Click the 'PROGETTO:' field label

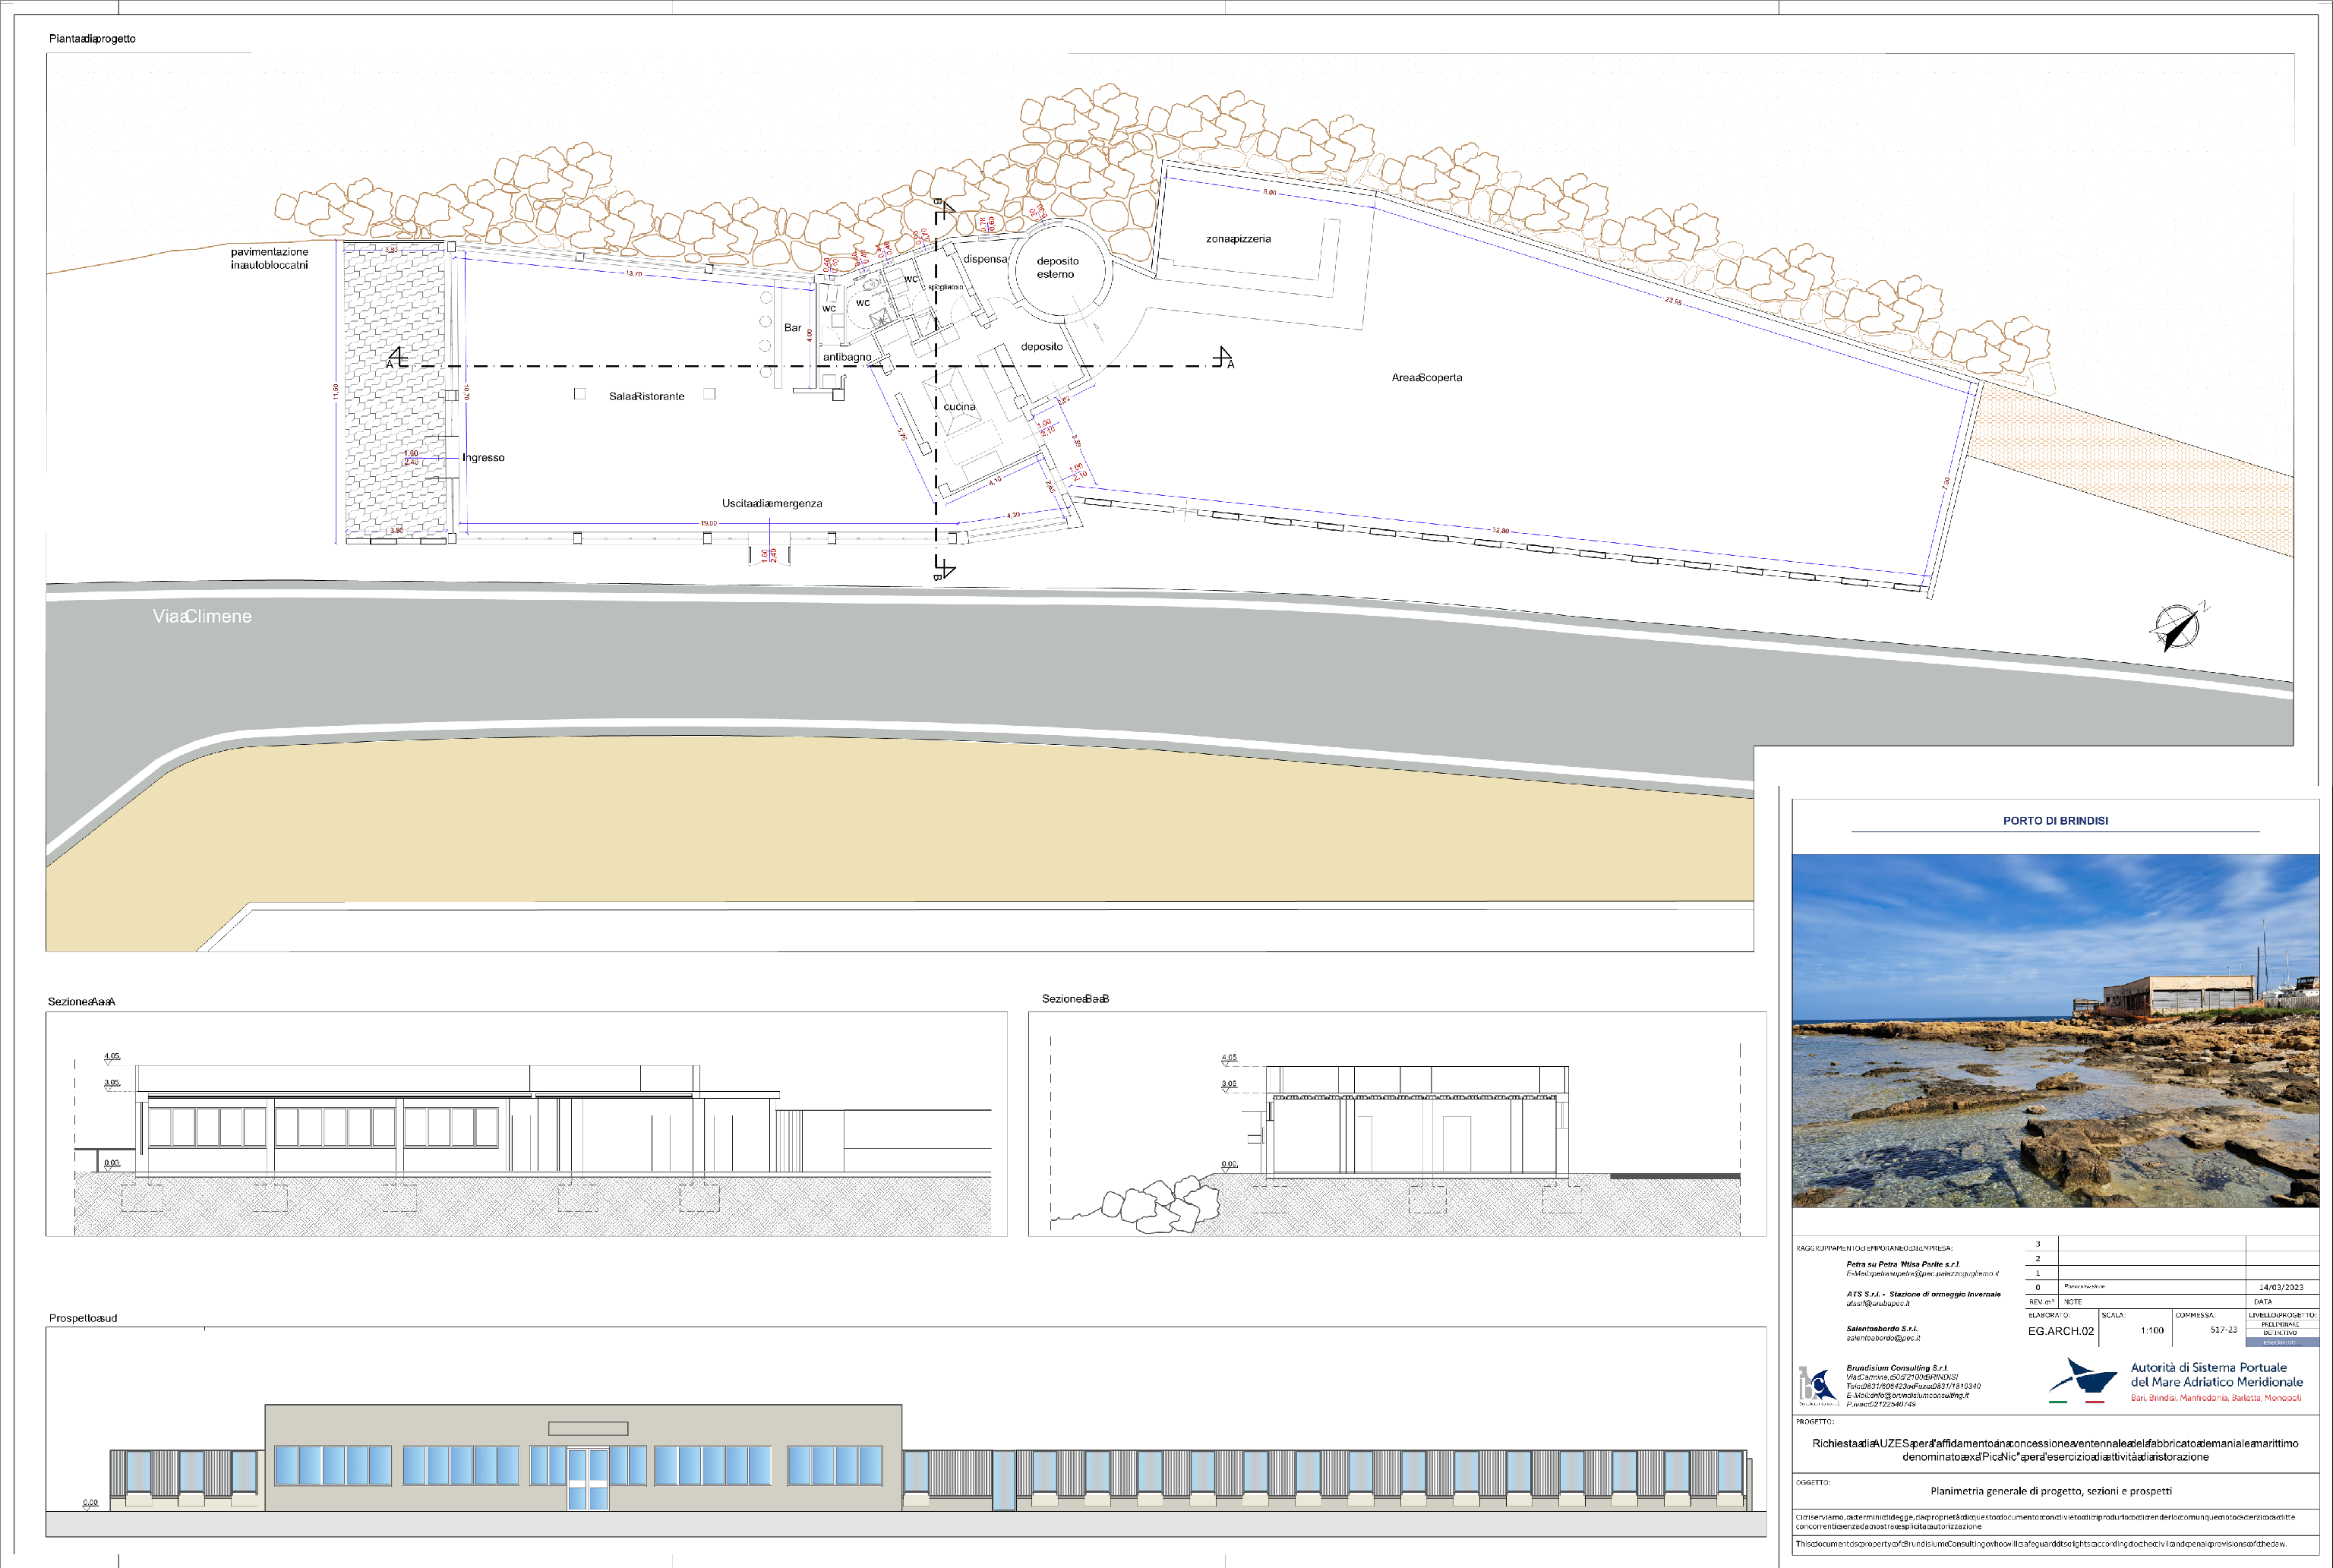(1814, 1421)
